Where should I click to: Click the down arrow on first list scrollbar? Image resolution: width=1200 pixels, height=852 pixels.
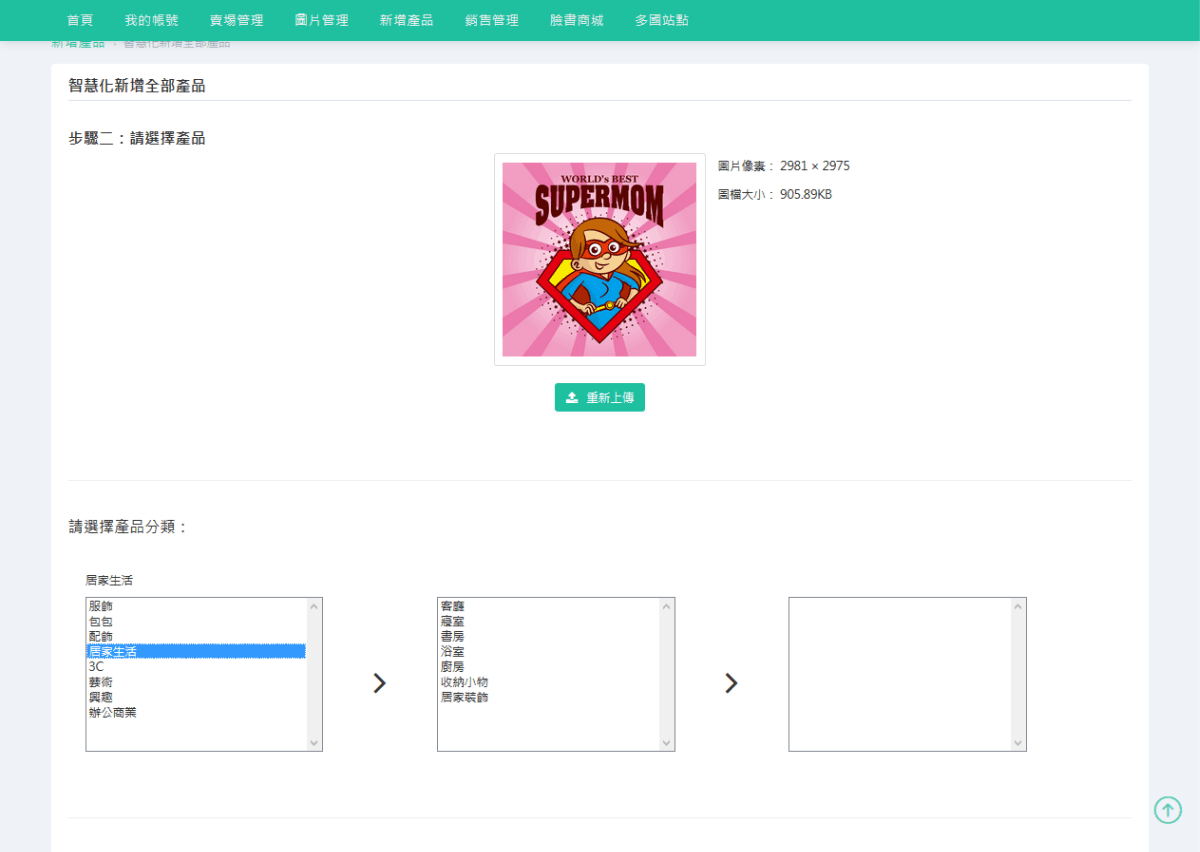(x=314, y=744)
